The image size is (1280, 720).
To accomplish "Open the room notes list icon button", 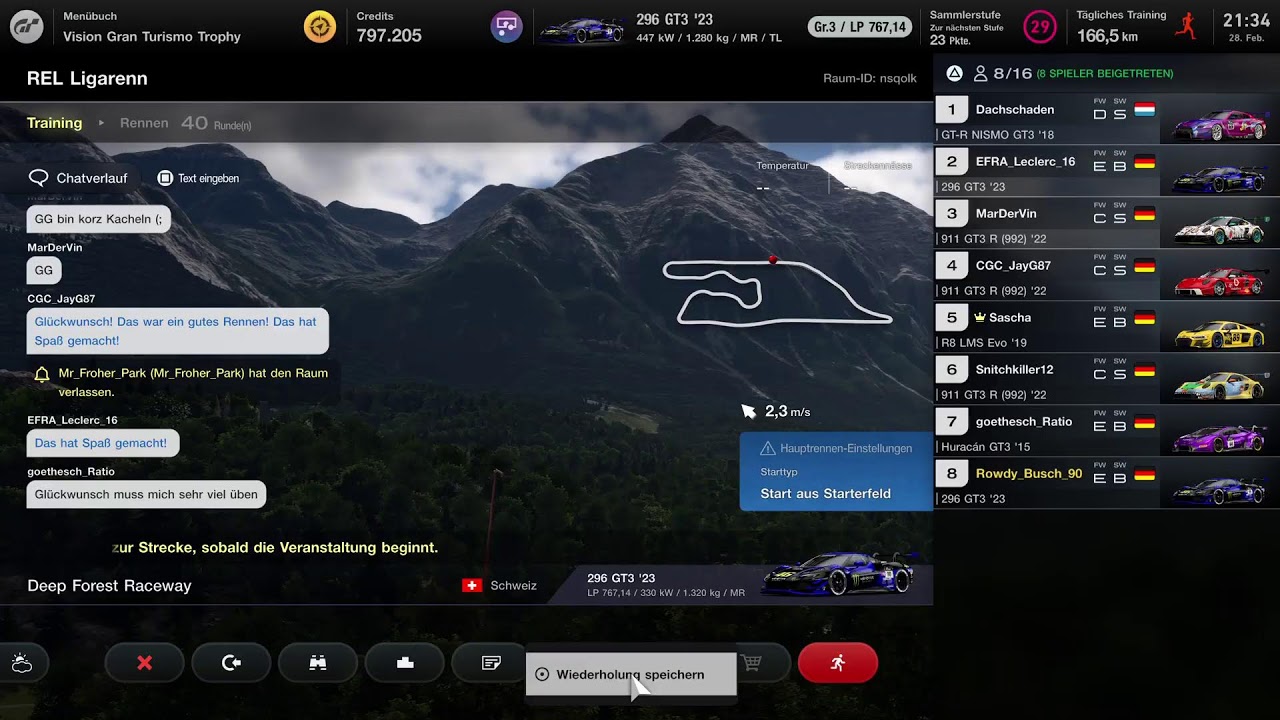I will click(490, 663).
